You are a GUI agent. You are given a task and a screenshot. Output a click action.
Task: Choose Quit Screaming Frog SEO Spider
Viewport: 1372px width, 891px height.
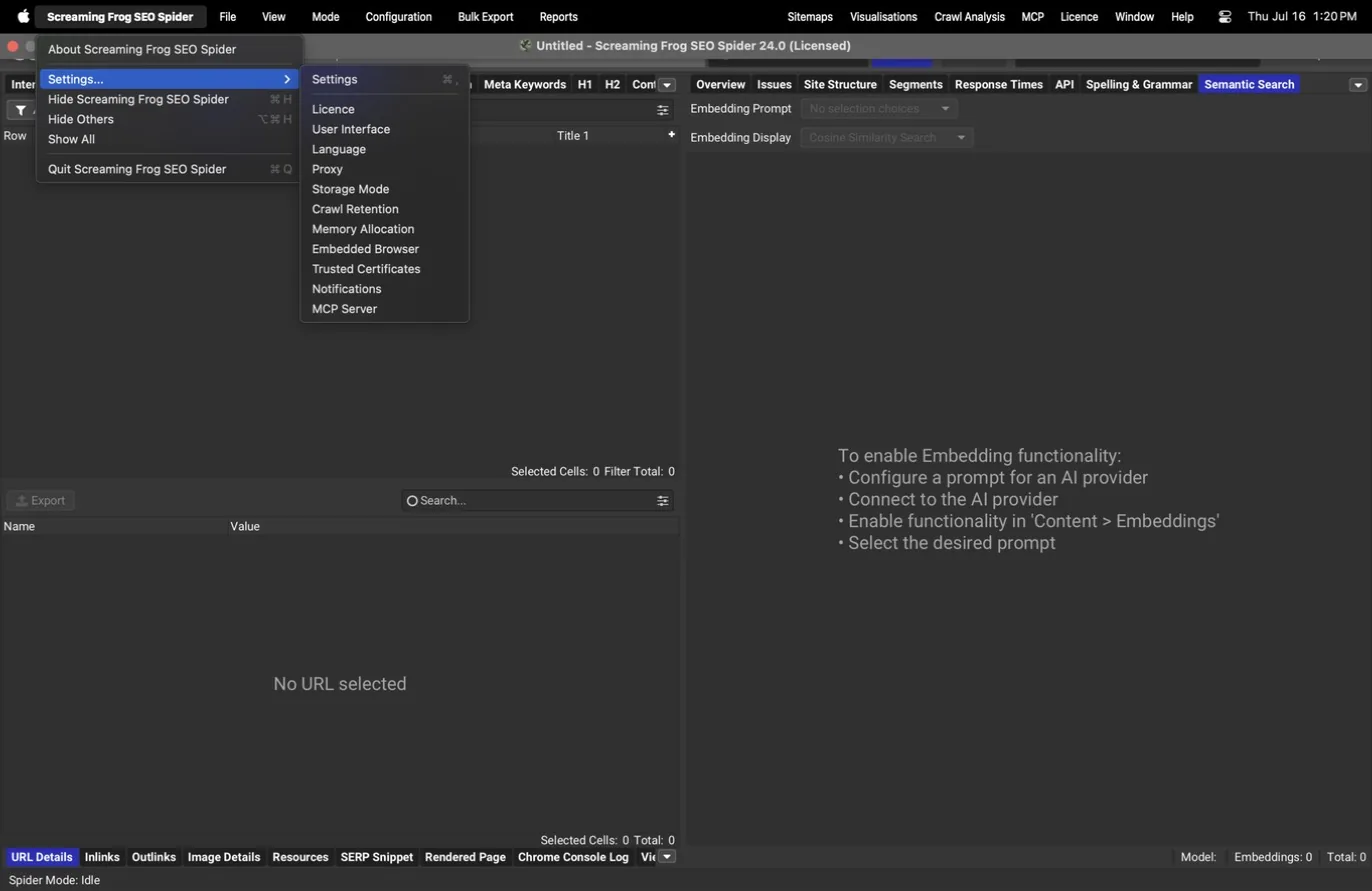coord(170,169)
